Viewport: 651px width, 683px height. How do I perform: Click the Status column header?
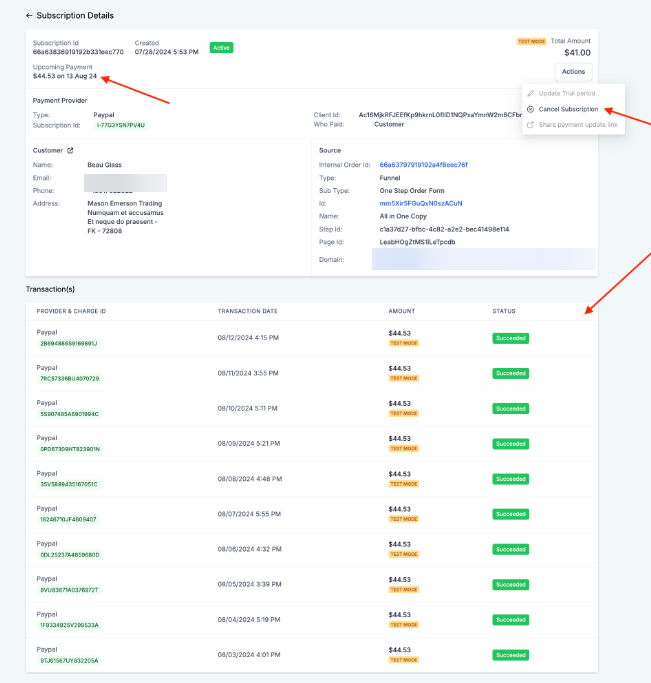[504, 311]
